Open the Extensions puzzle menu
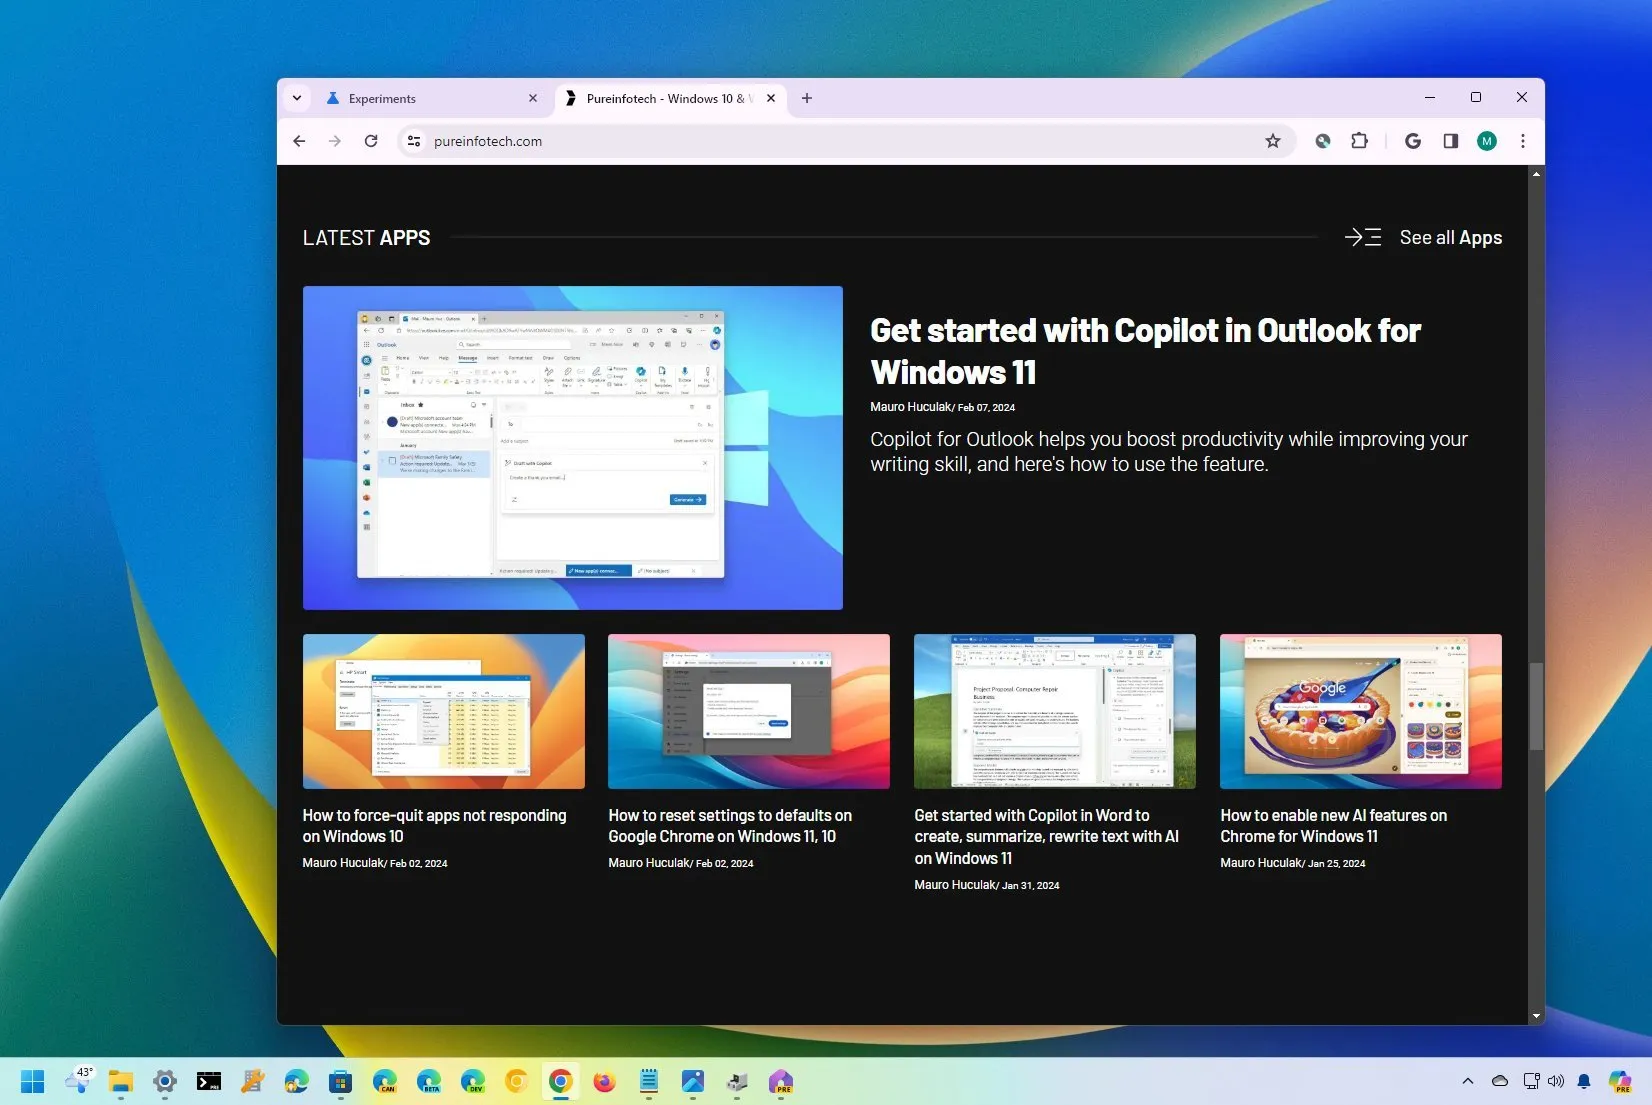The image size is (1652, 1105). point(1359,141)
